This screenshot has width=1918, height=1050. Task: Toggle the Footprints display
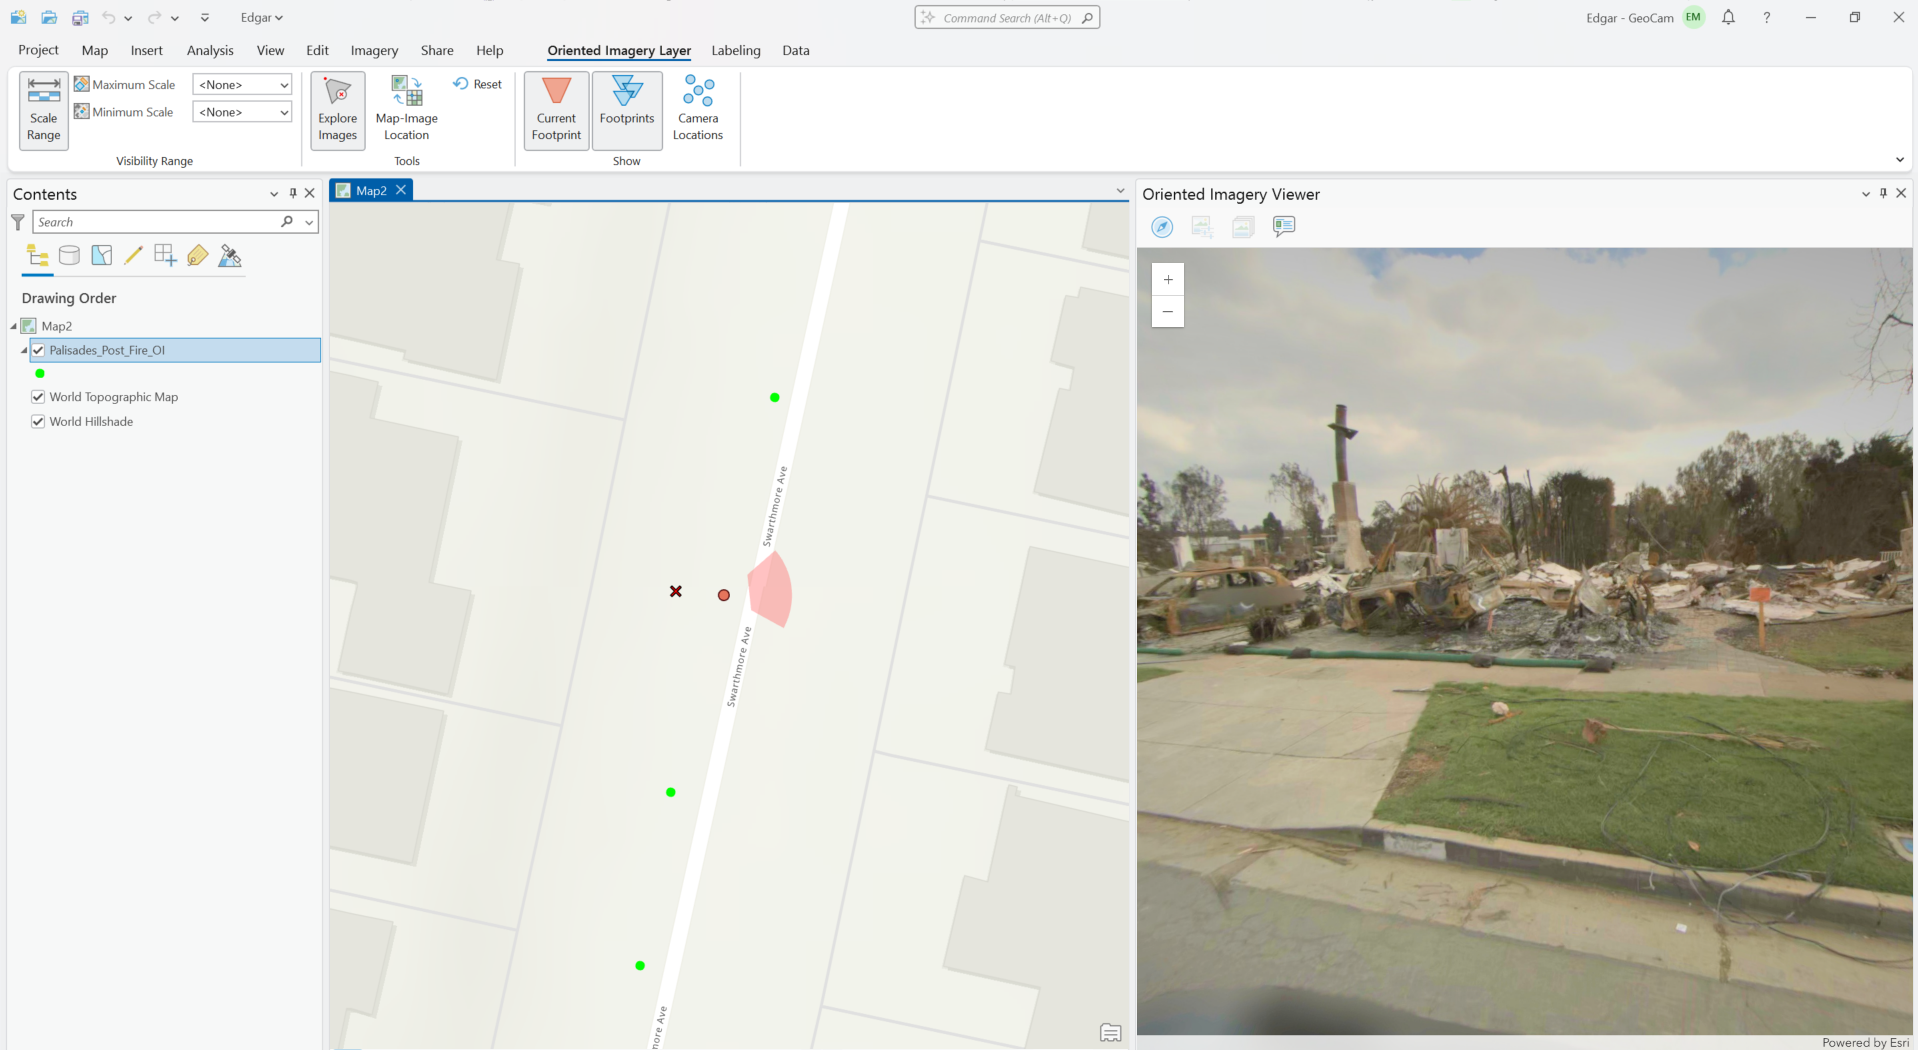627,110
